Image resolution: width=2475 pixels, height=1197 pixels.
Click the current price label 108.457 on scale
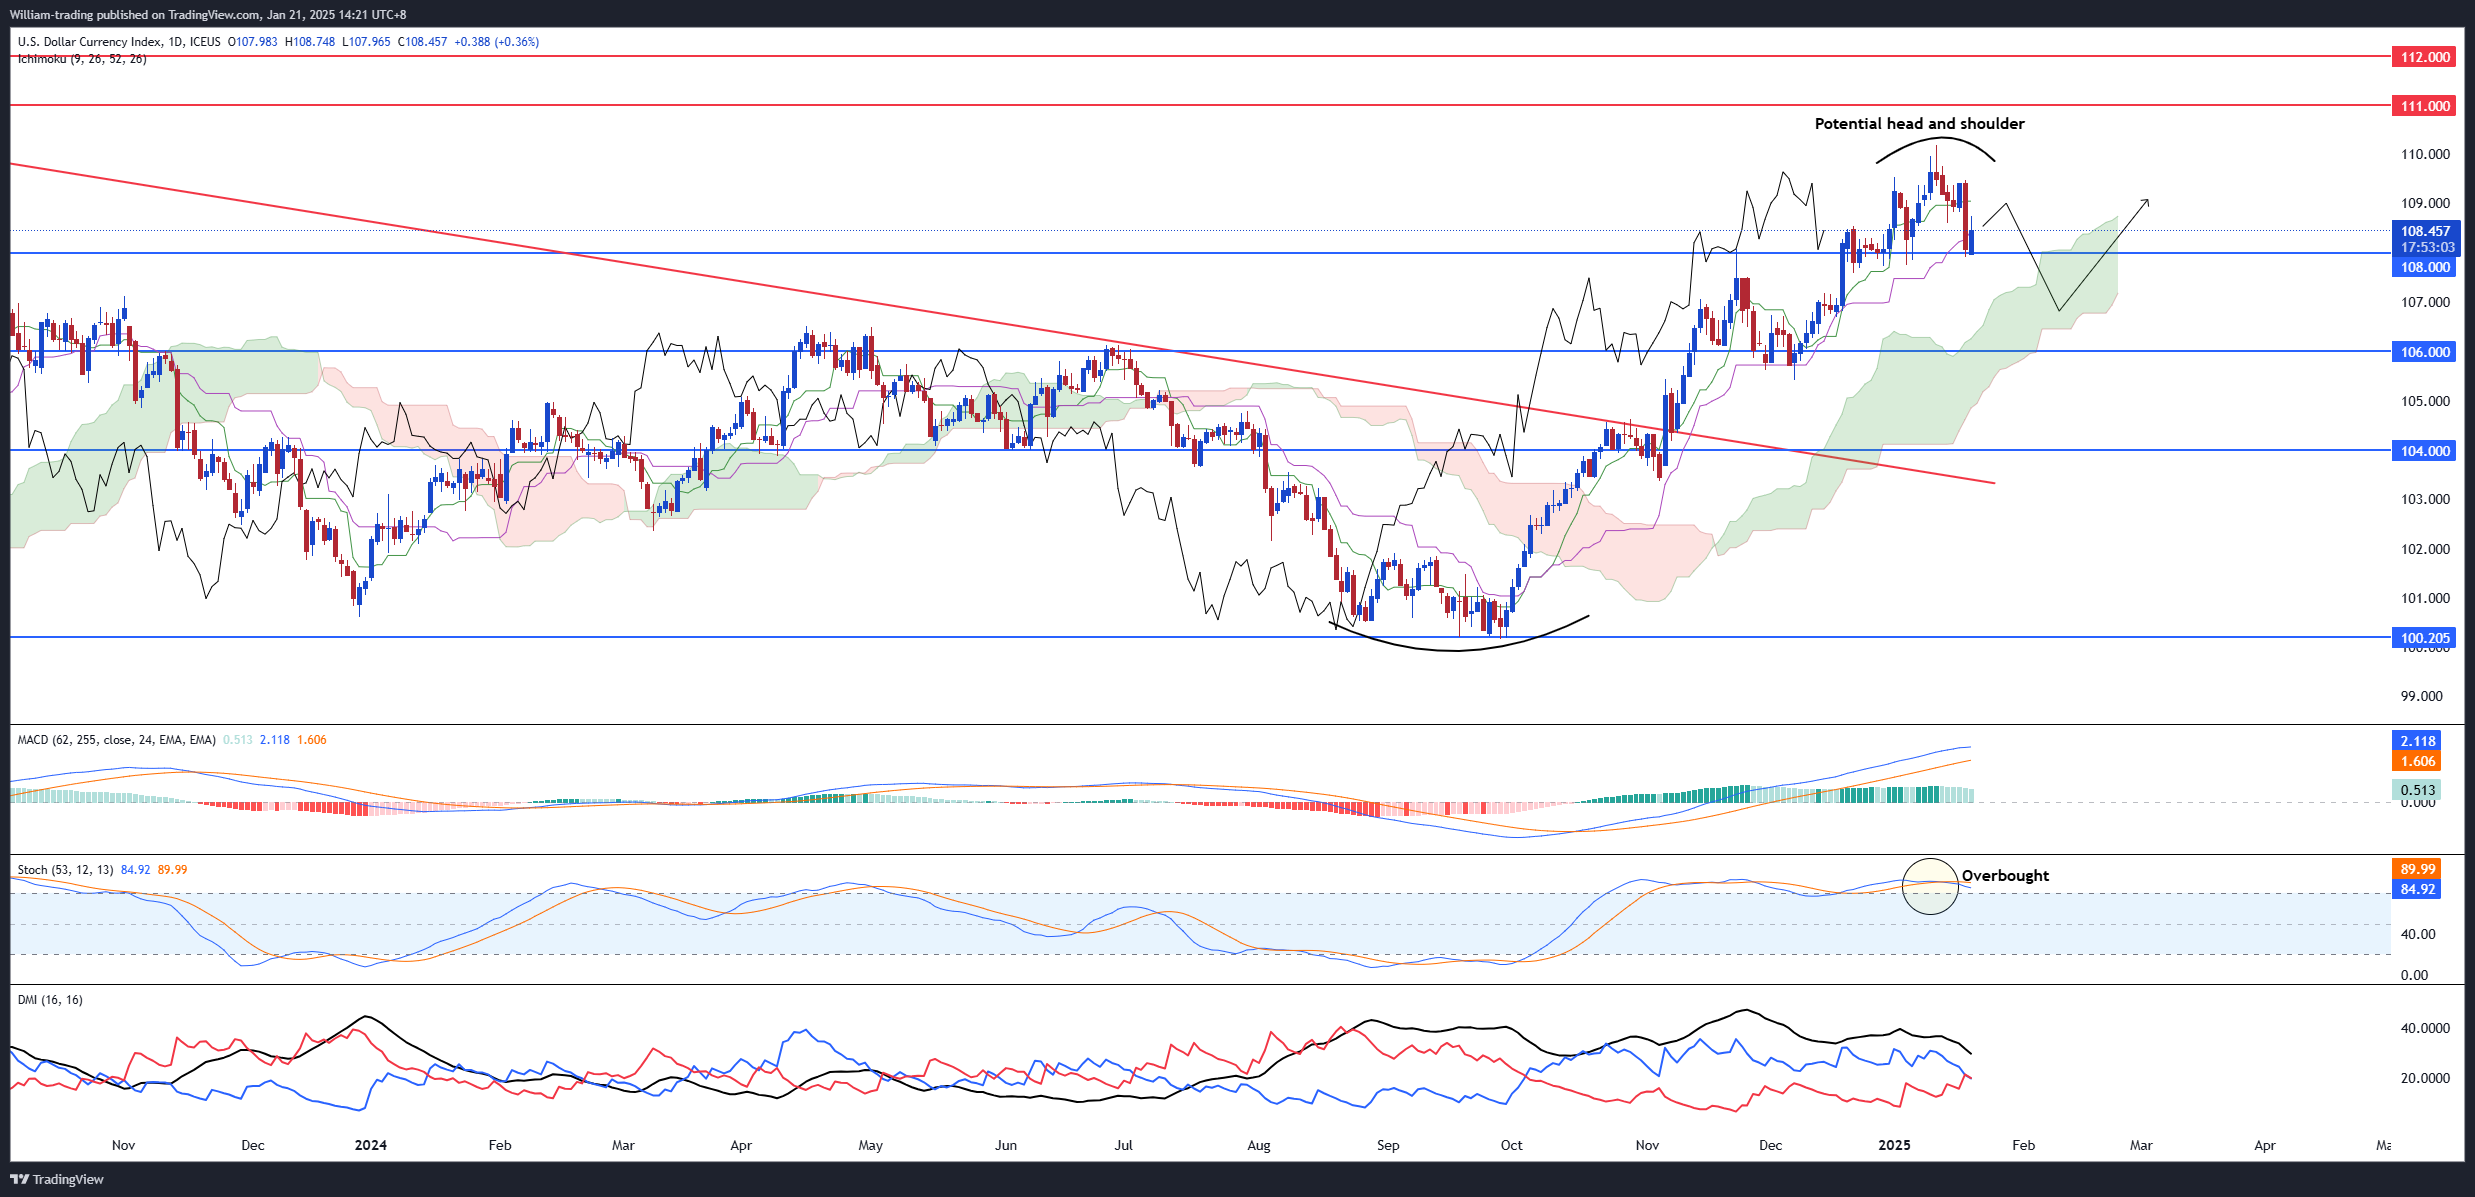point(2425,231)
